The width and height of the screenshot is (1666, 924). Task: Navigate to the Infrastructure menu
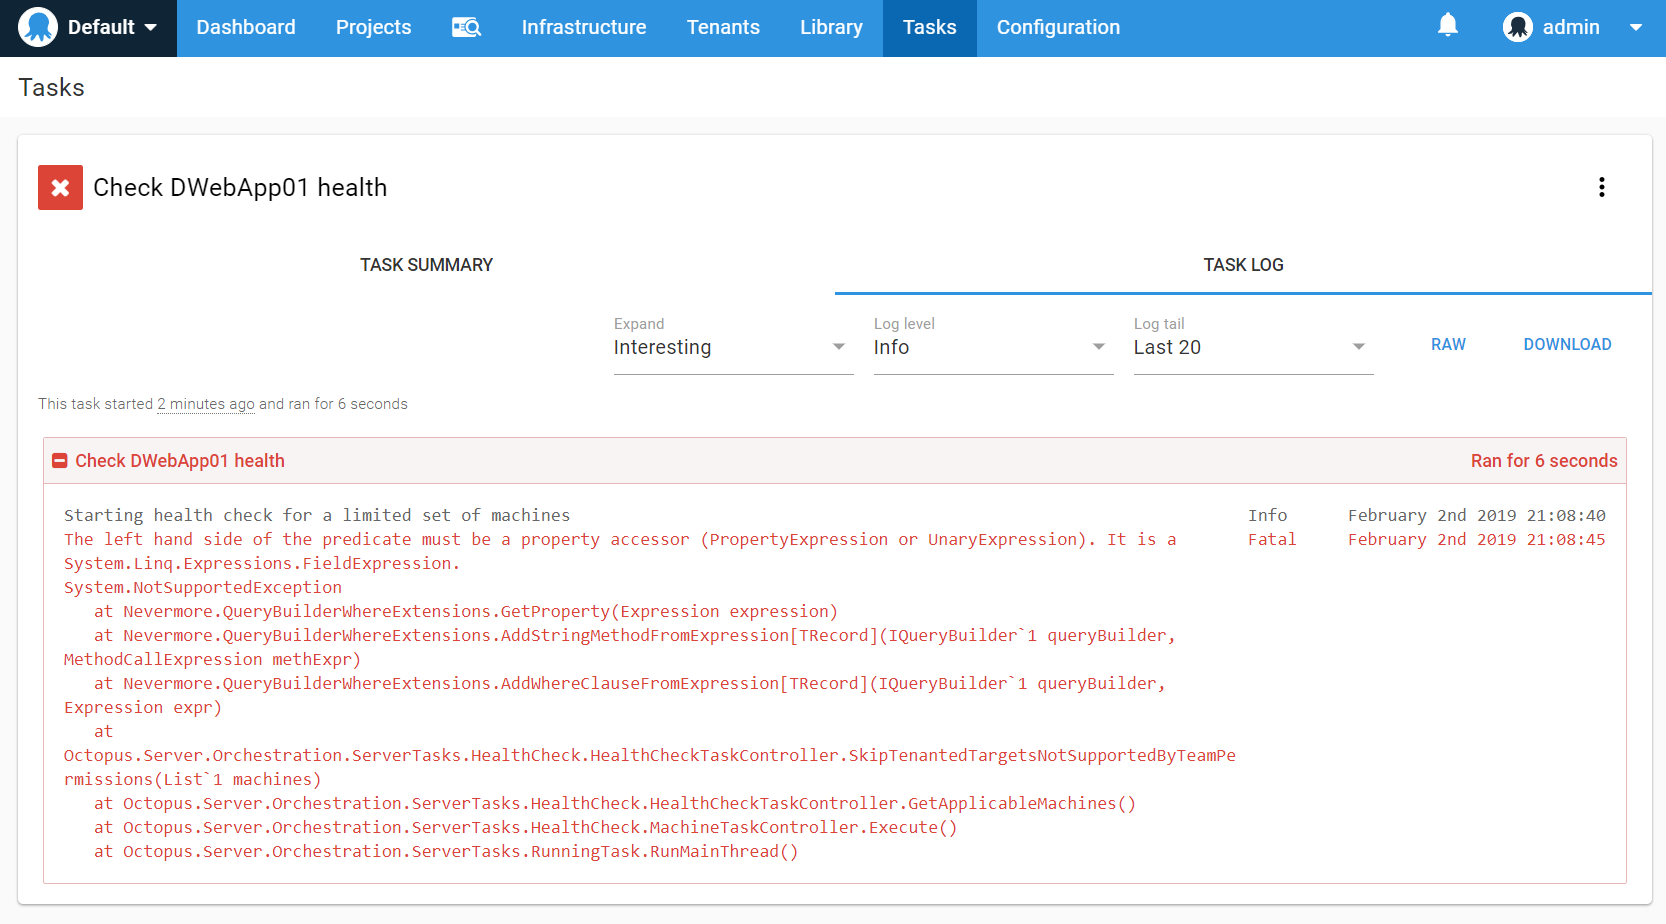pos(584,27)
